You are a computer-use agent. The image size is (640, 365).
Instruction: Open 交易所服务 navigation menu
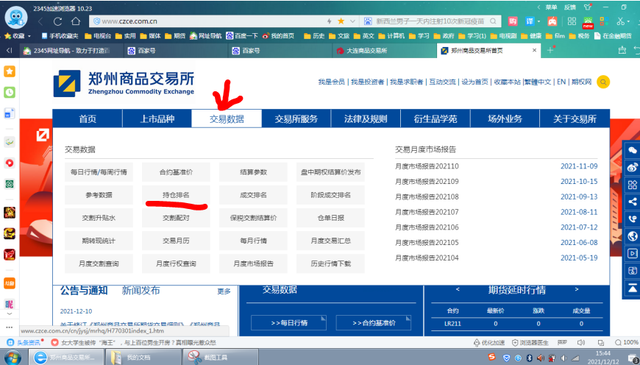point(296,119)
